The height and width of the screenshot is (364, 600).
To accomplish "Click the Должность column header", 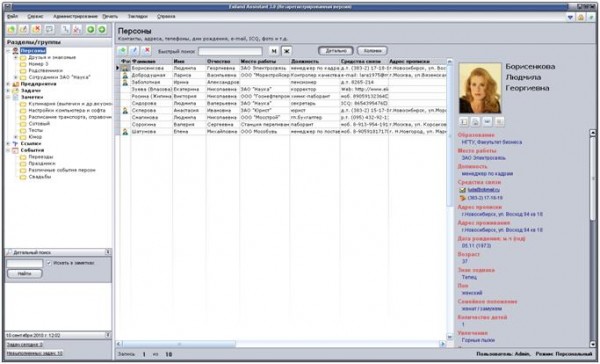I will point(315,62).
